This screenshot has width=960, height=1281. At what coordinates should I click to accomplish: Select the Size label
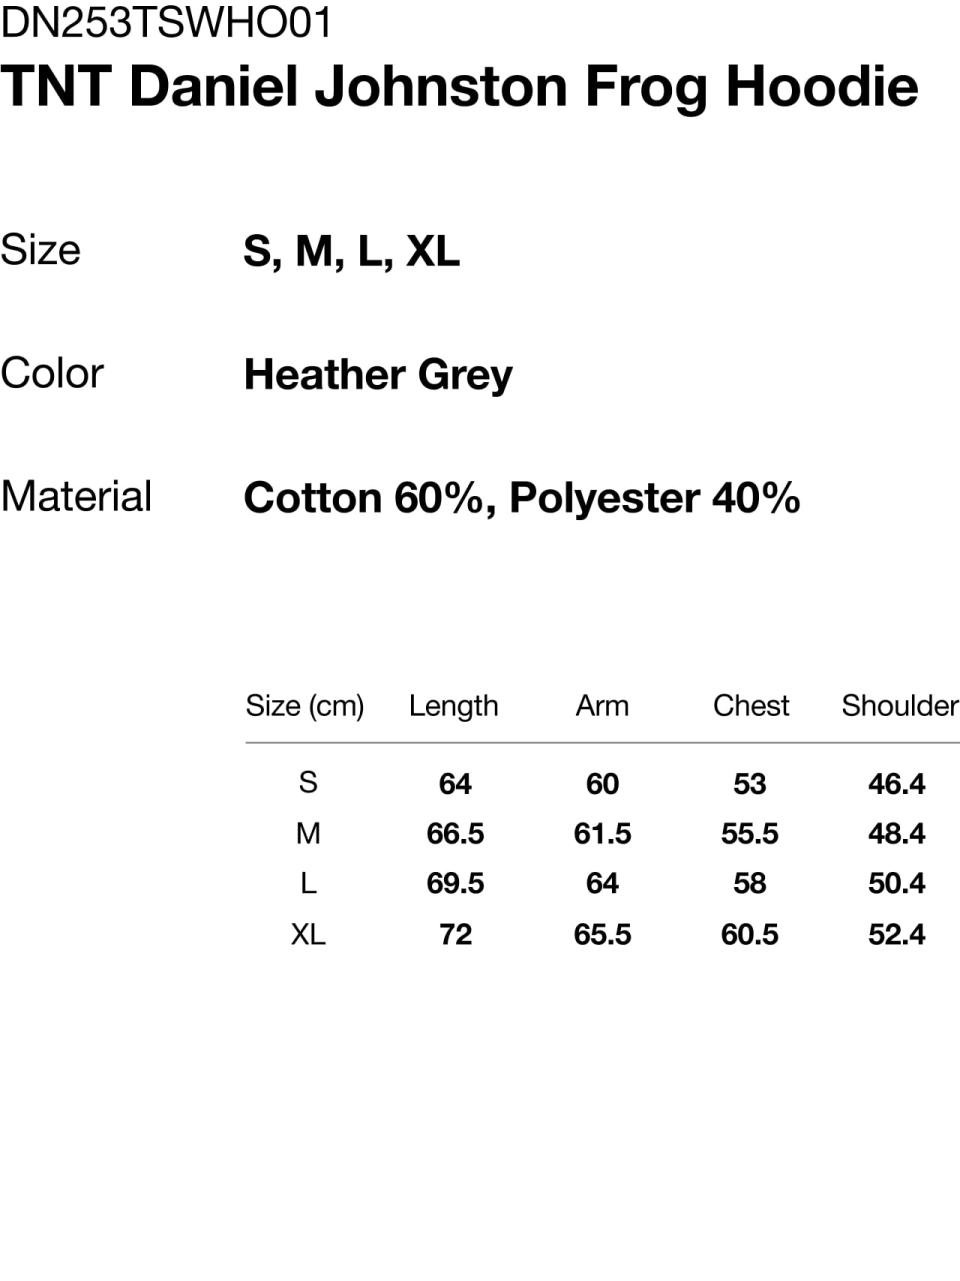[40, 250]
